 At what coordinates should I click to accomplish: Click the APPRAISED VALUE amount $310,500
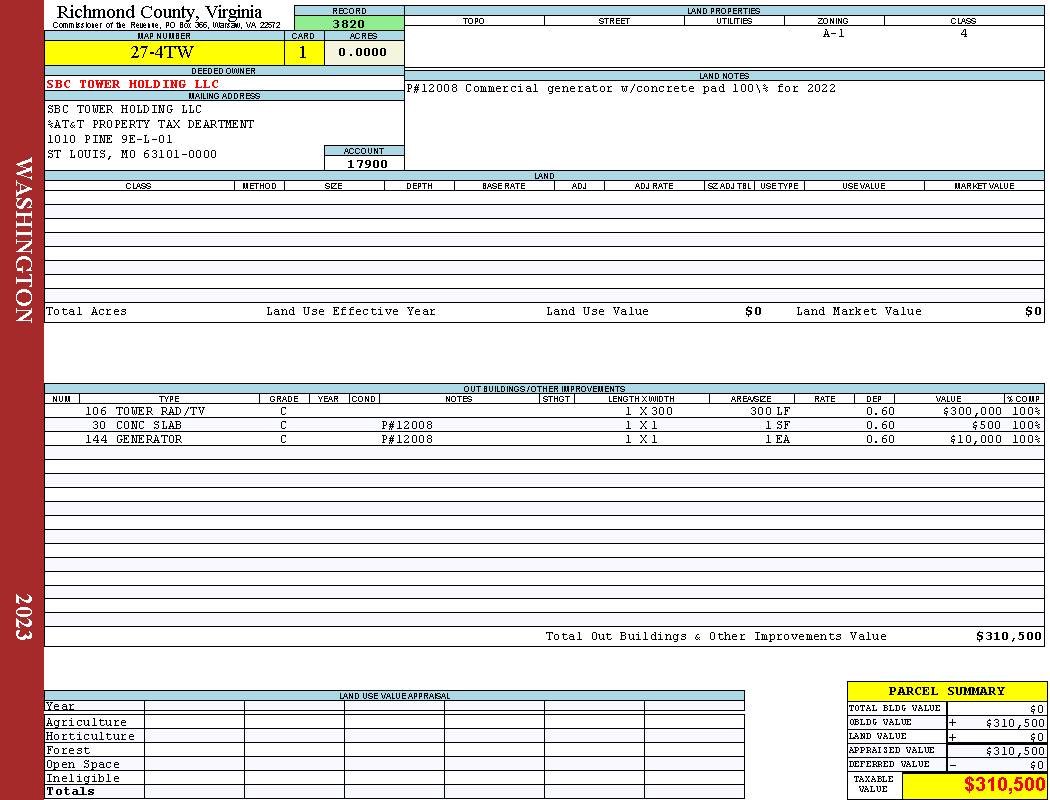[x=1015, y=751]
